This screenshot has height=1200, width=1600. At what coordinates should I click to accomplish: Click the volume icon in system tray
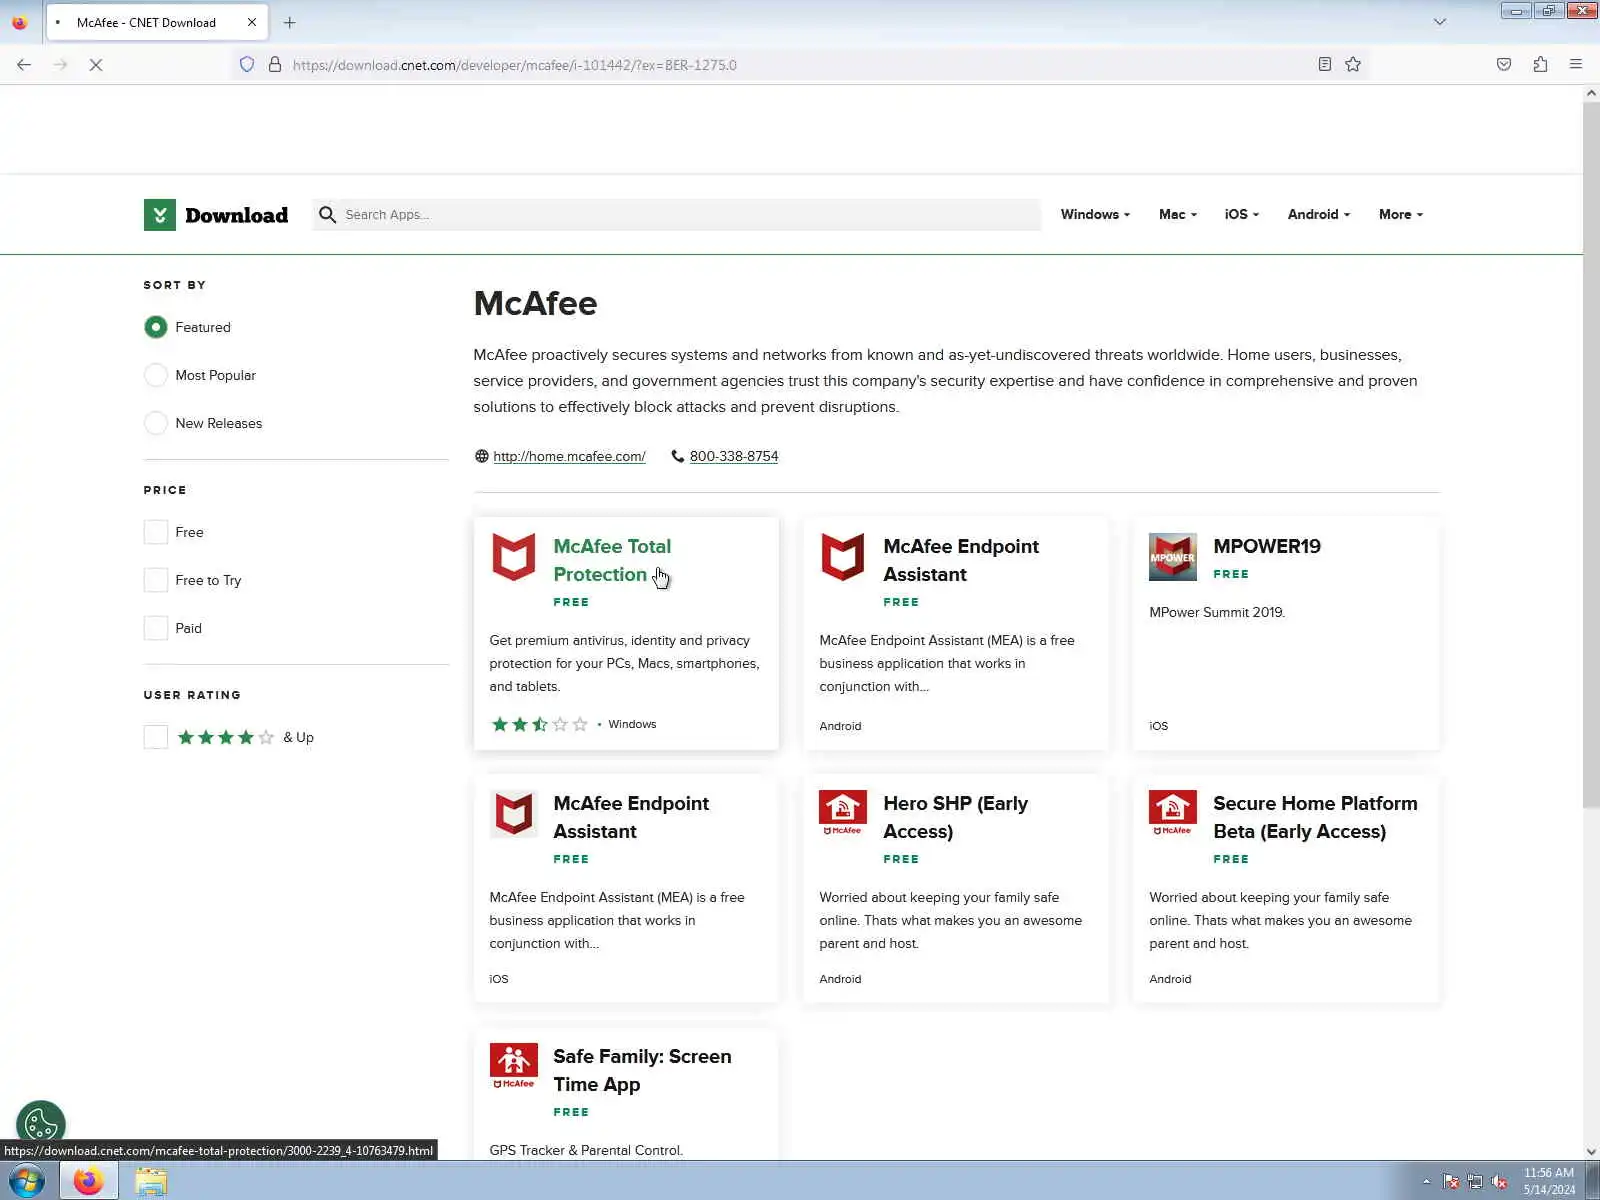tap(1499, 1182)
